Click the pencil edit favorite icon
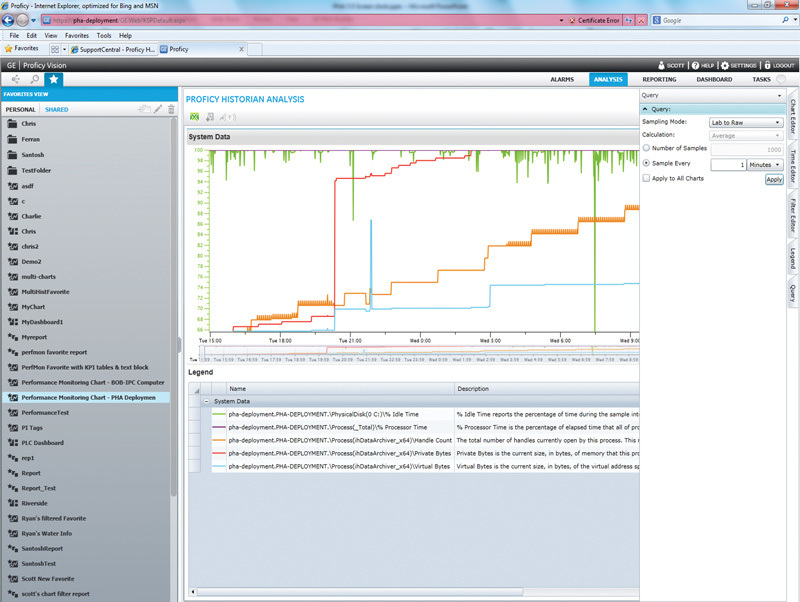 (x=158, y=109)
